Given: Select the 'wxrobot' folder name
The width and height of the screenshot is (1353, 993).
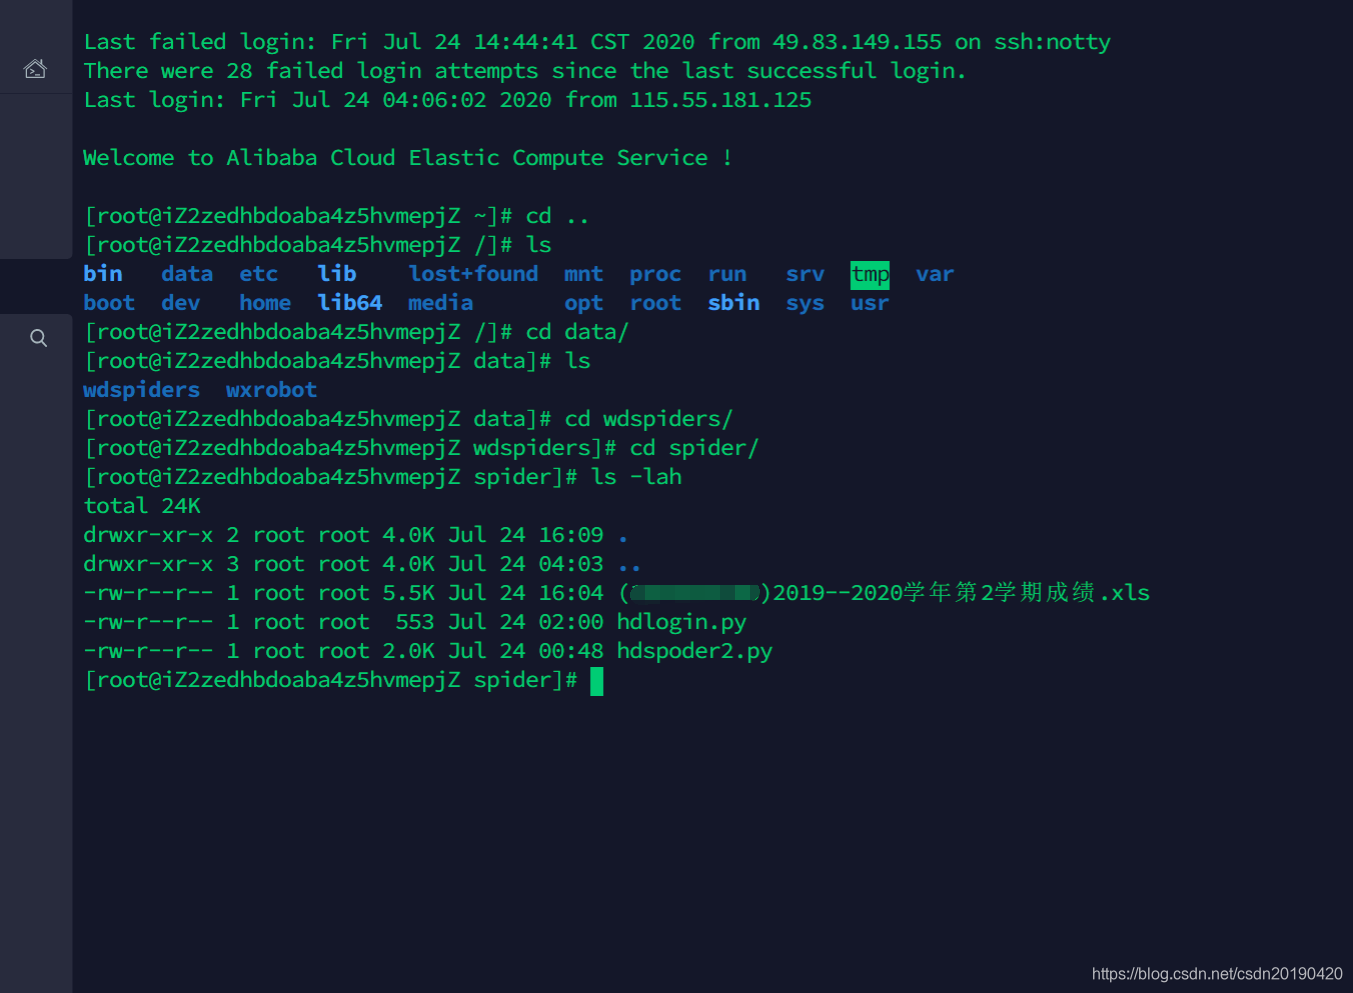Looking at the screenshot, I should [271, 390].
